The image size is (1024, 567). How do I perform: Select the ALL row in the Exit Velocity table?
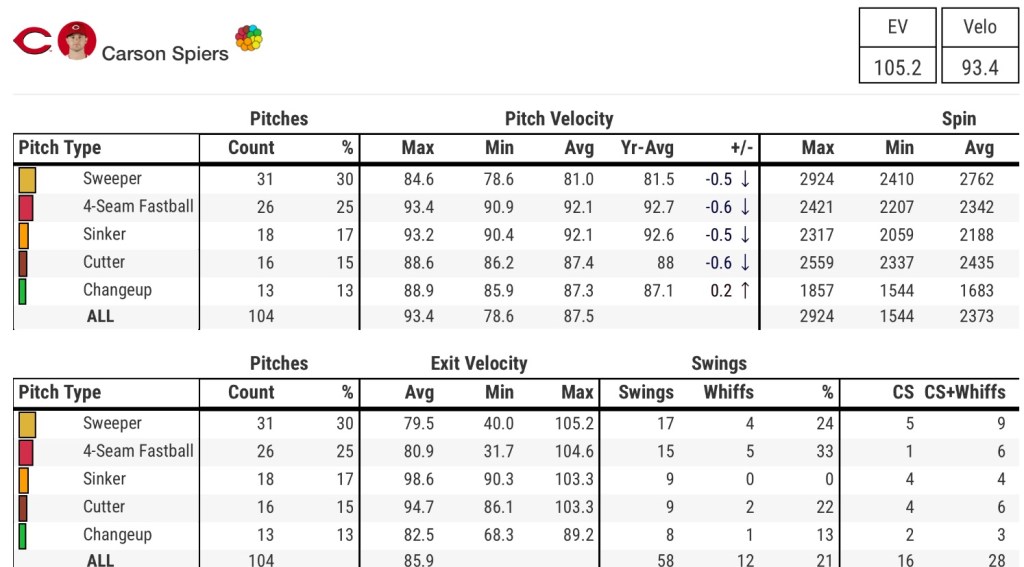100,560
